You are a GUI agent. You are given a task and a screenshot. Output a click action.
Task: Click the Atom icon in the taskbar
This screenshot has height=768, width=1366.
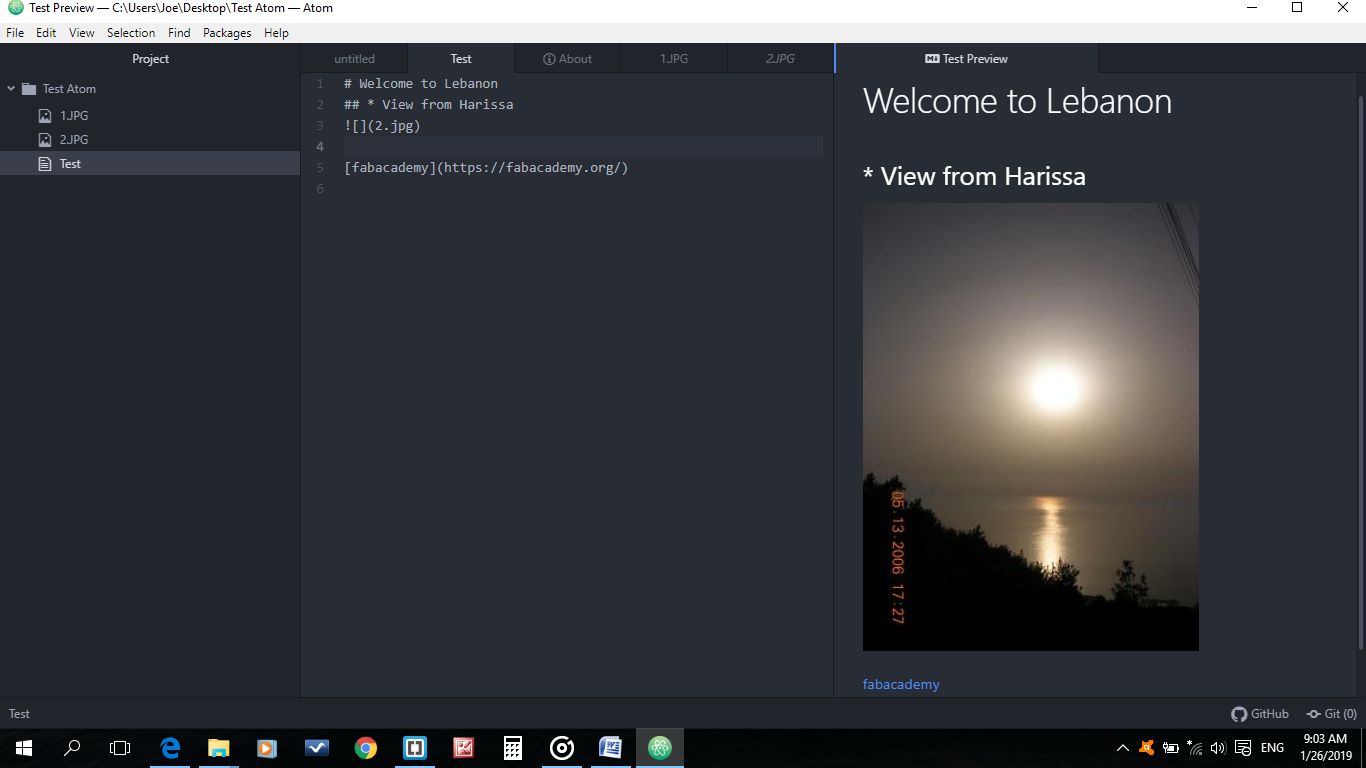[x=659, y=747]
